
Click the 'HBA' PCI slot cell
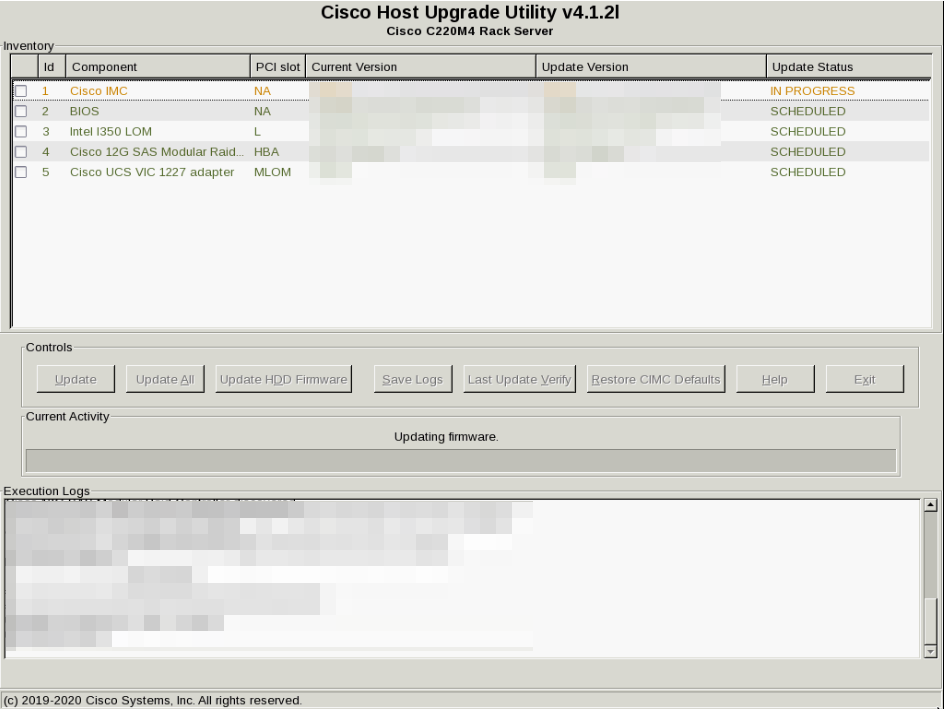tap(266, 152)
